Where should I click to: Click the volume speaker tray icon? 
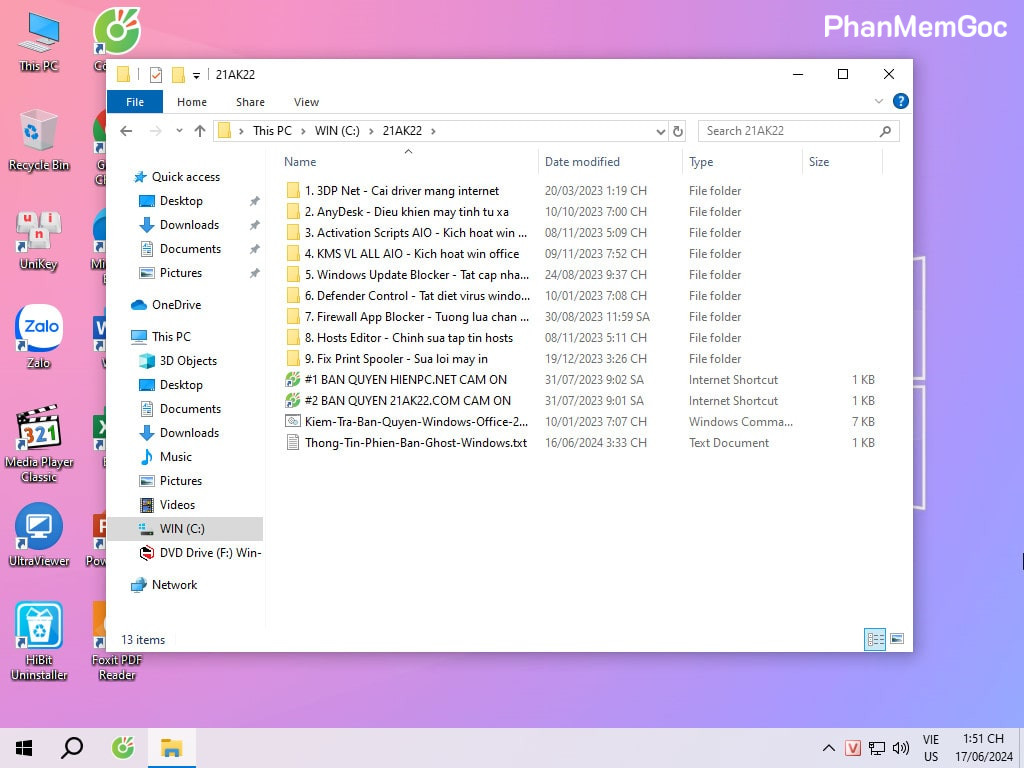click(x=900, y=747)
